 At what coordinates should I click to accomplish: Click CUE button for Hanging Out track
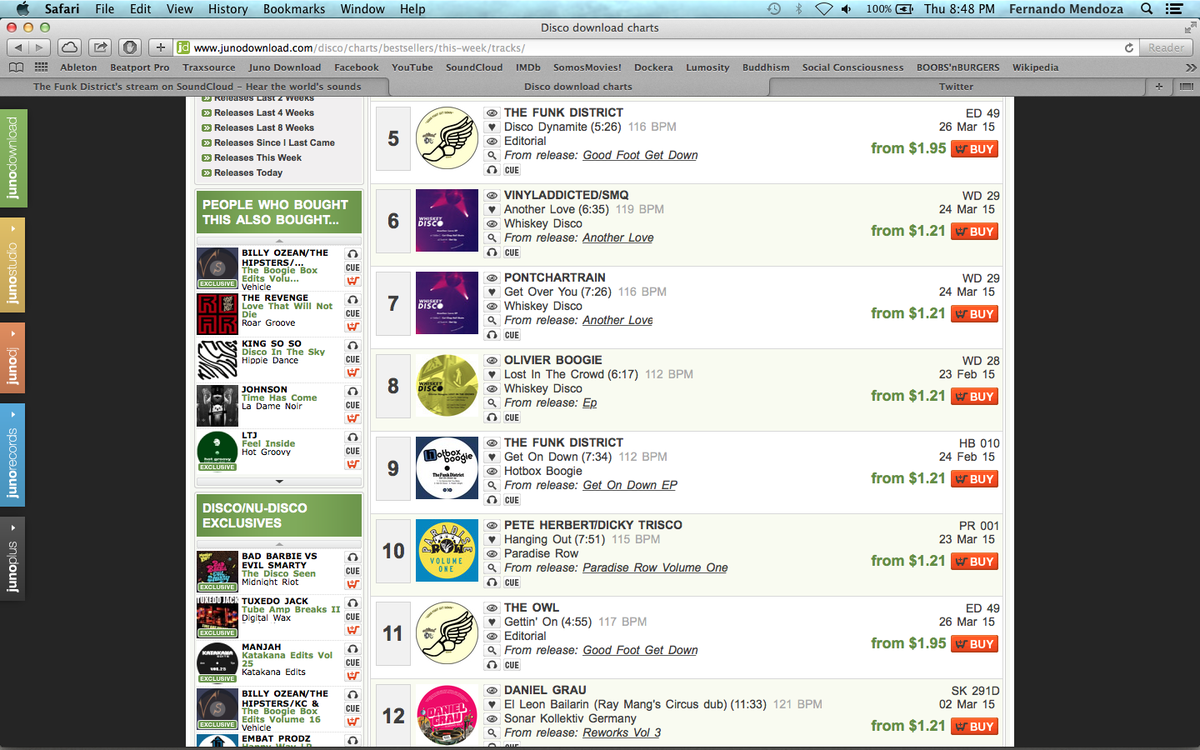click(512, 583)
